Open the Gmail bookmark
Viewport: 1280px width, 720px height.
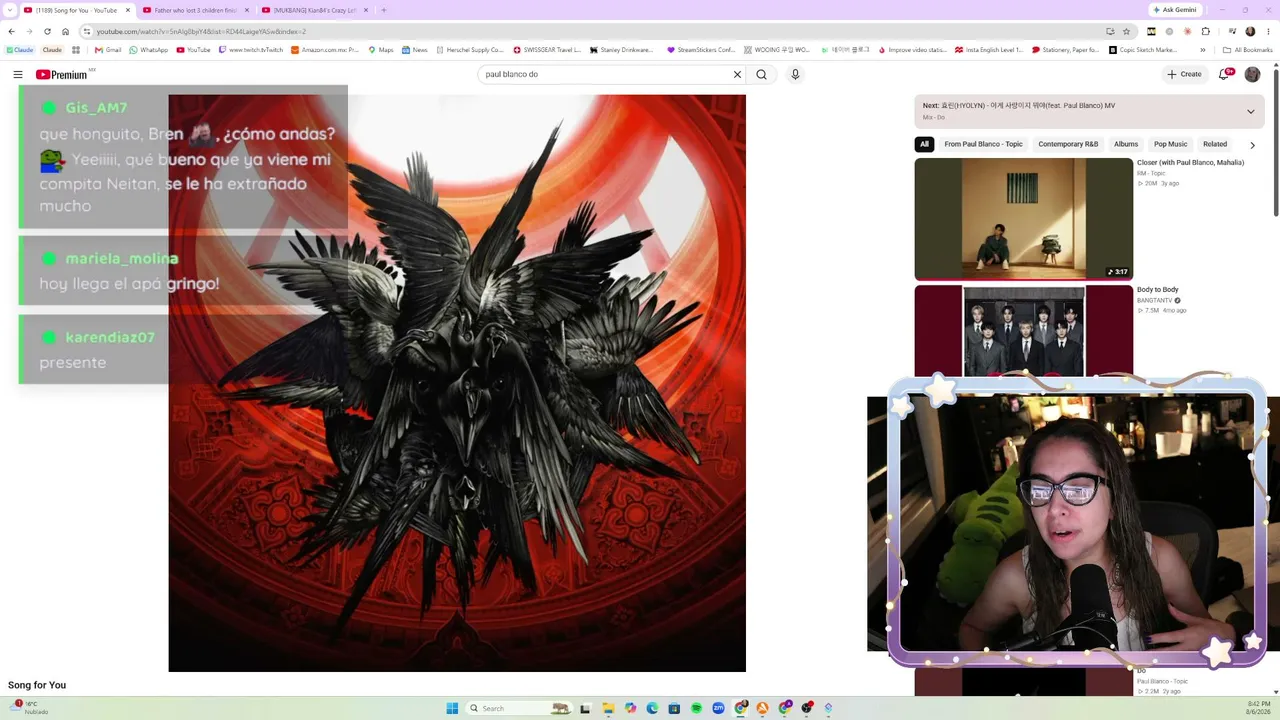pyautogui.click(x=108, y=50)
